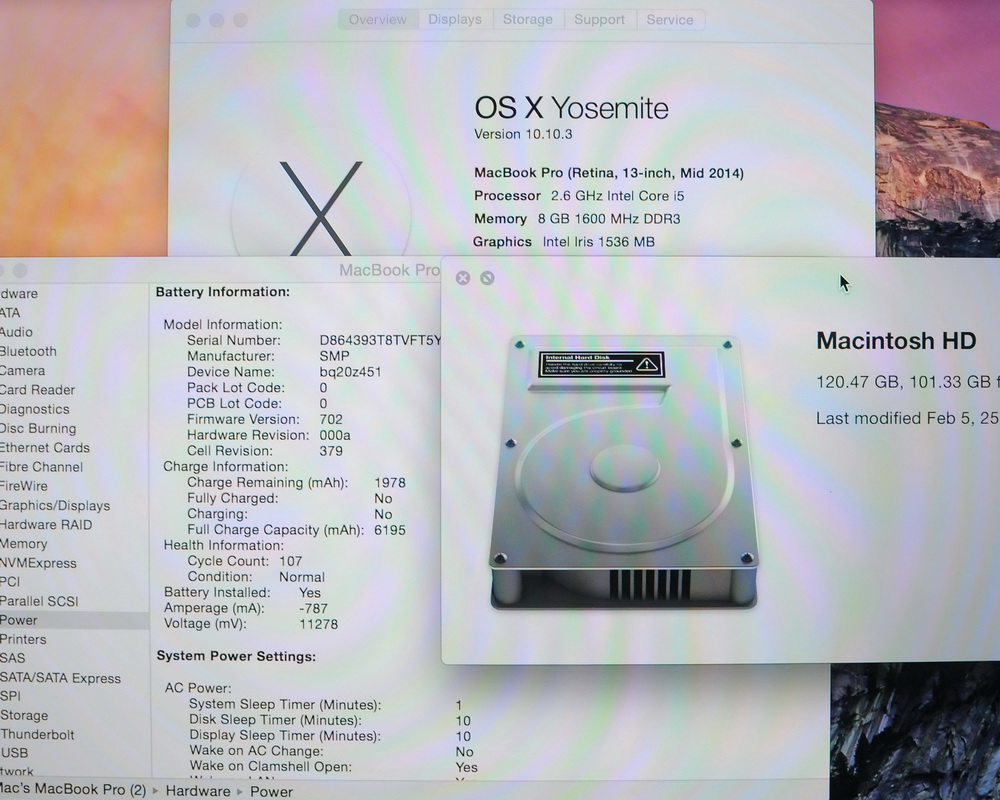Select SAS in the sidebar
The image size is (1000, 800).
click(x=13, y=658)
